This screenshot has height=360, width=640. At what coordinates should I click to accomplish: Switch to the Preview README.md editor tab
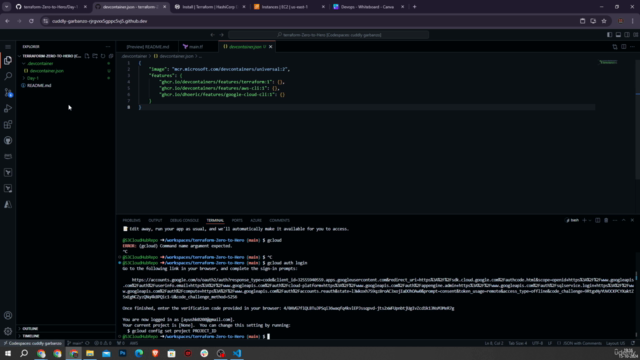(147, 47)
